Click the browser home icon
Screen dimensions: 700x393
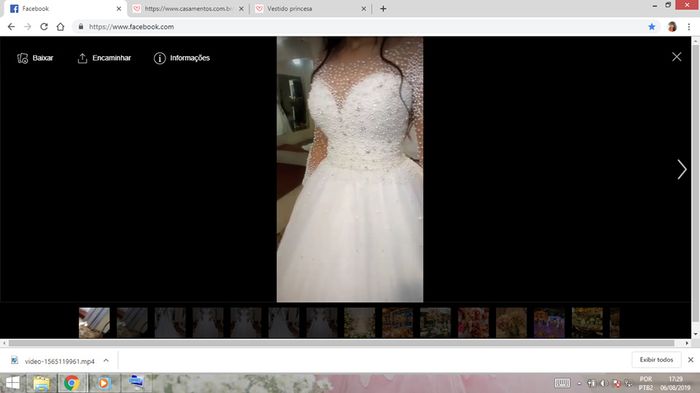tap(60, 27)
